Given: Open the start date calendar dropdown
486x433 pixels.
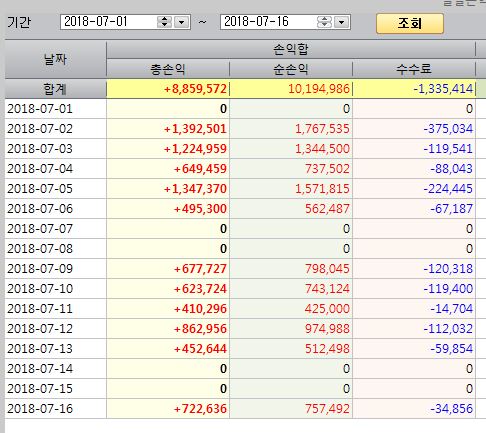Looking at the screenshot, I should click(x=182, y=22).
